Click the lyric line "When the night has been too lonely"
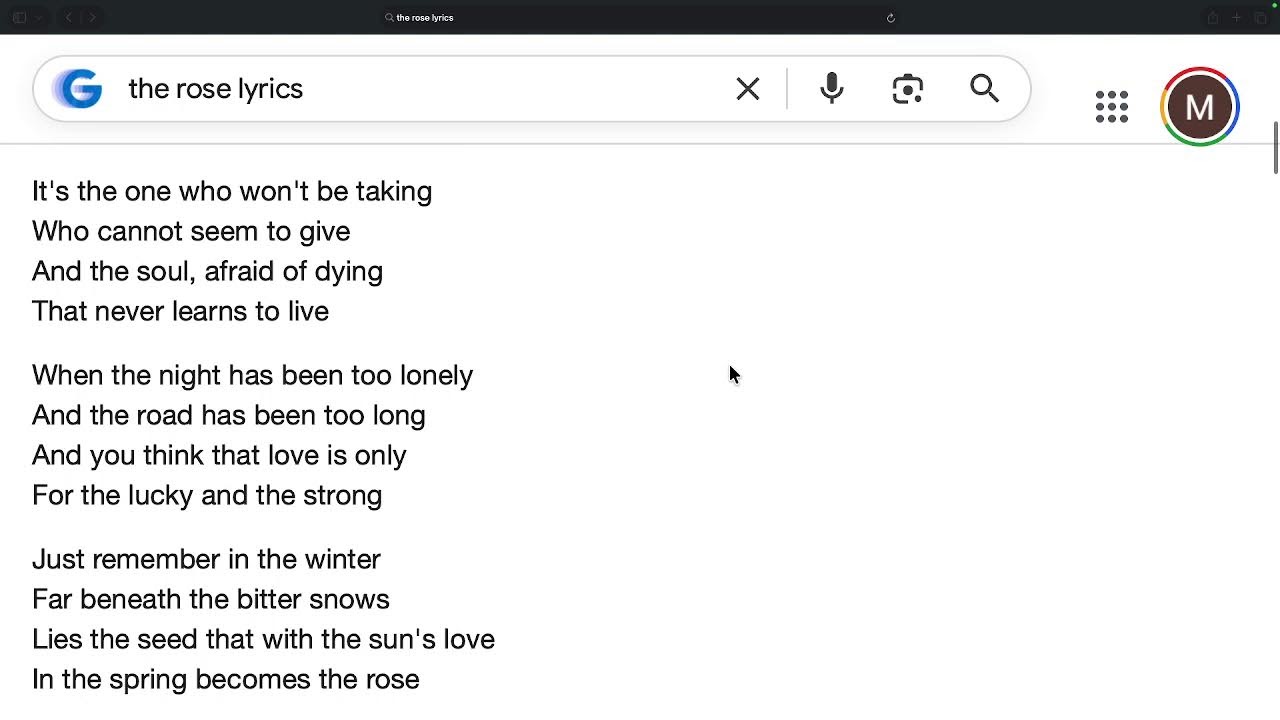 (252, 375)
